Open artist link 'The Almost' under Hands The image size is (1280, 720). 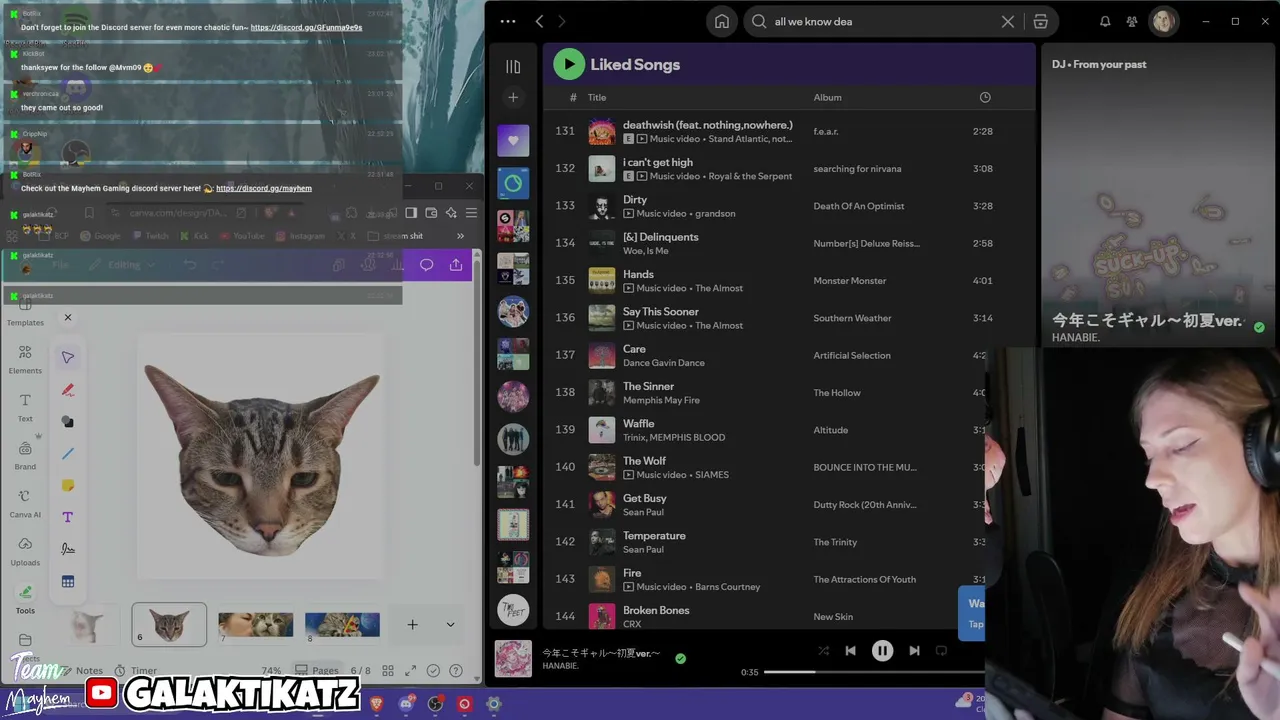719,288
